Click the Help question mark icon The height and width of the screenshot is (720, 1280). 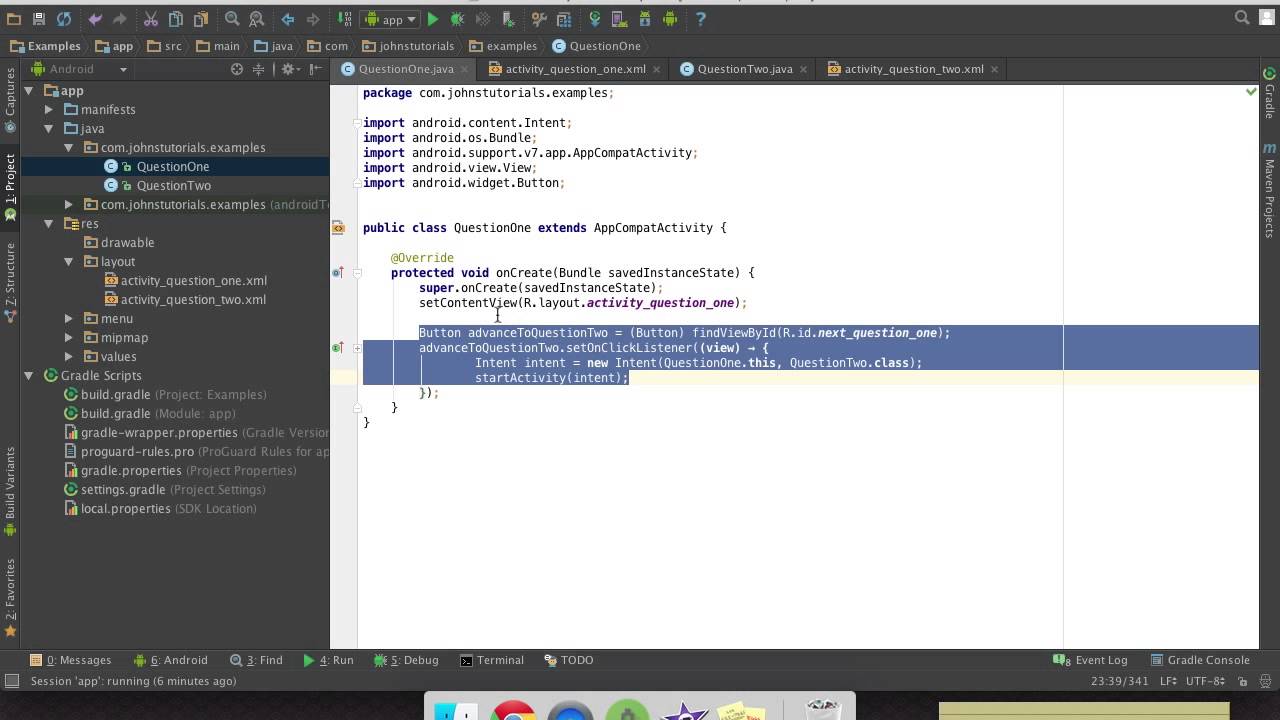point(700,19)
